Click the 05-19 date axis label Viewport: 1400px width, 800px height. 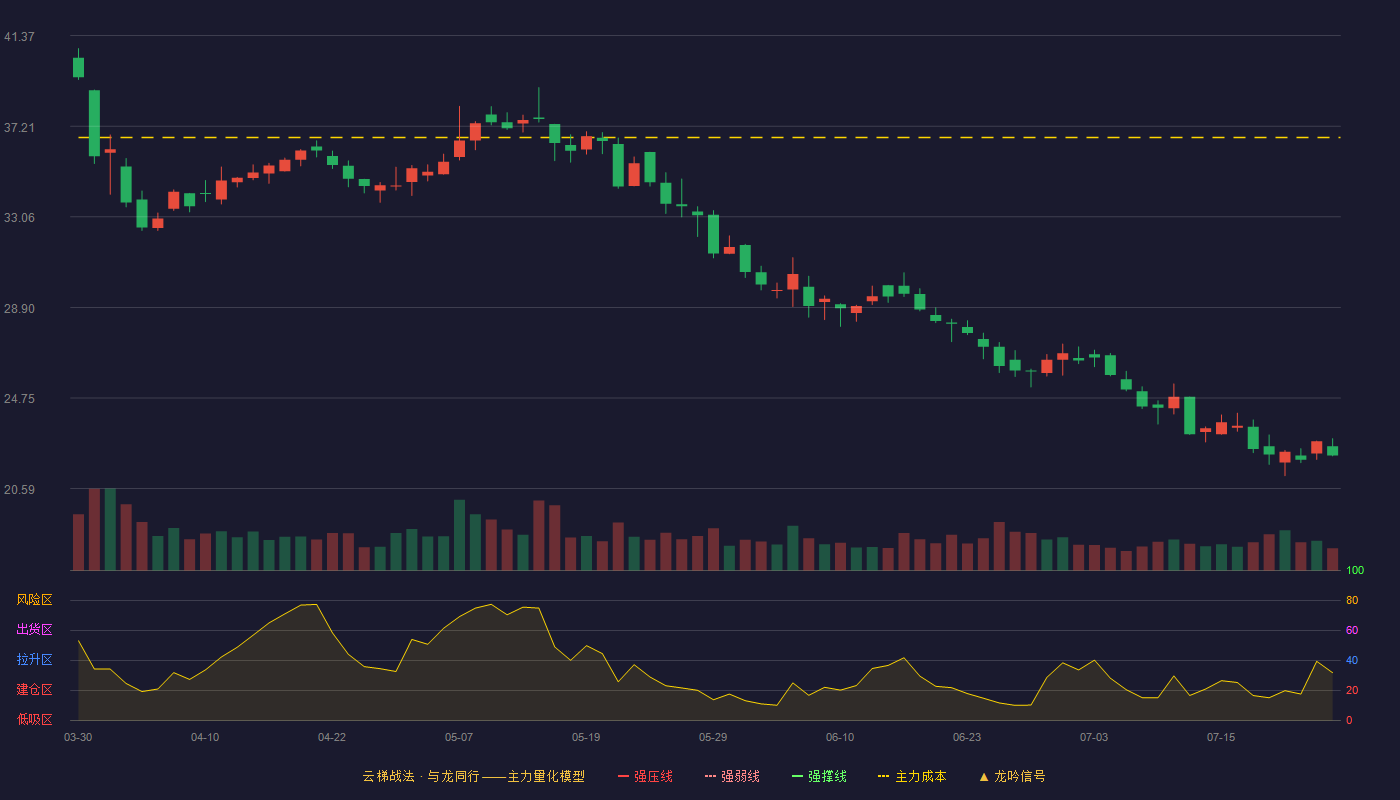click(586, 737)
